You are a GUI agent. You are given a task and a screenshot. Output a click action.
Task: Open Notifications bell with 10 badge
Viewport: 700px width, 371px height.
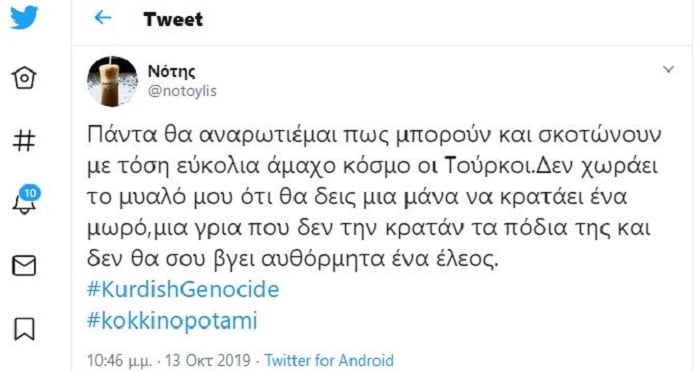pos(25,200)
